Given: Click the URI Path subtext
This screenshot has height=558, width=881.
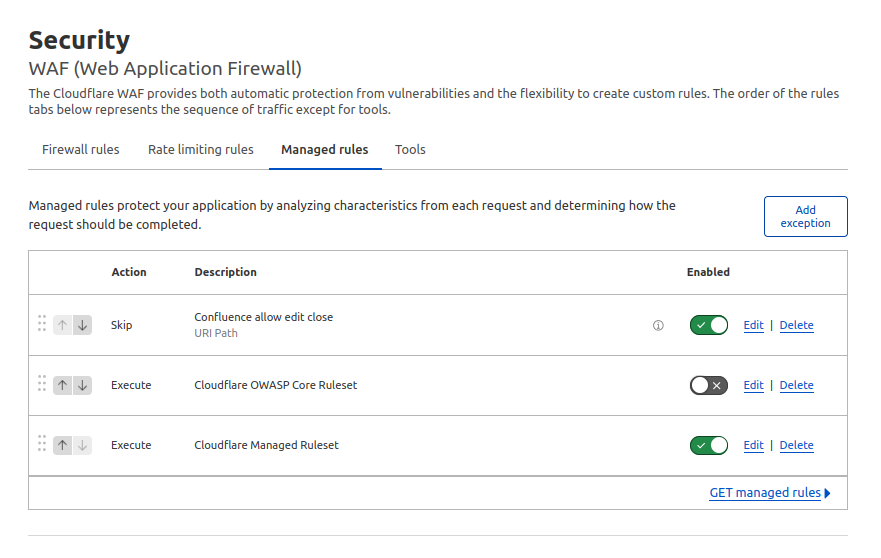Looking at the screenshot, I should [x=216, y=333].
